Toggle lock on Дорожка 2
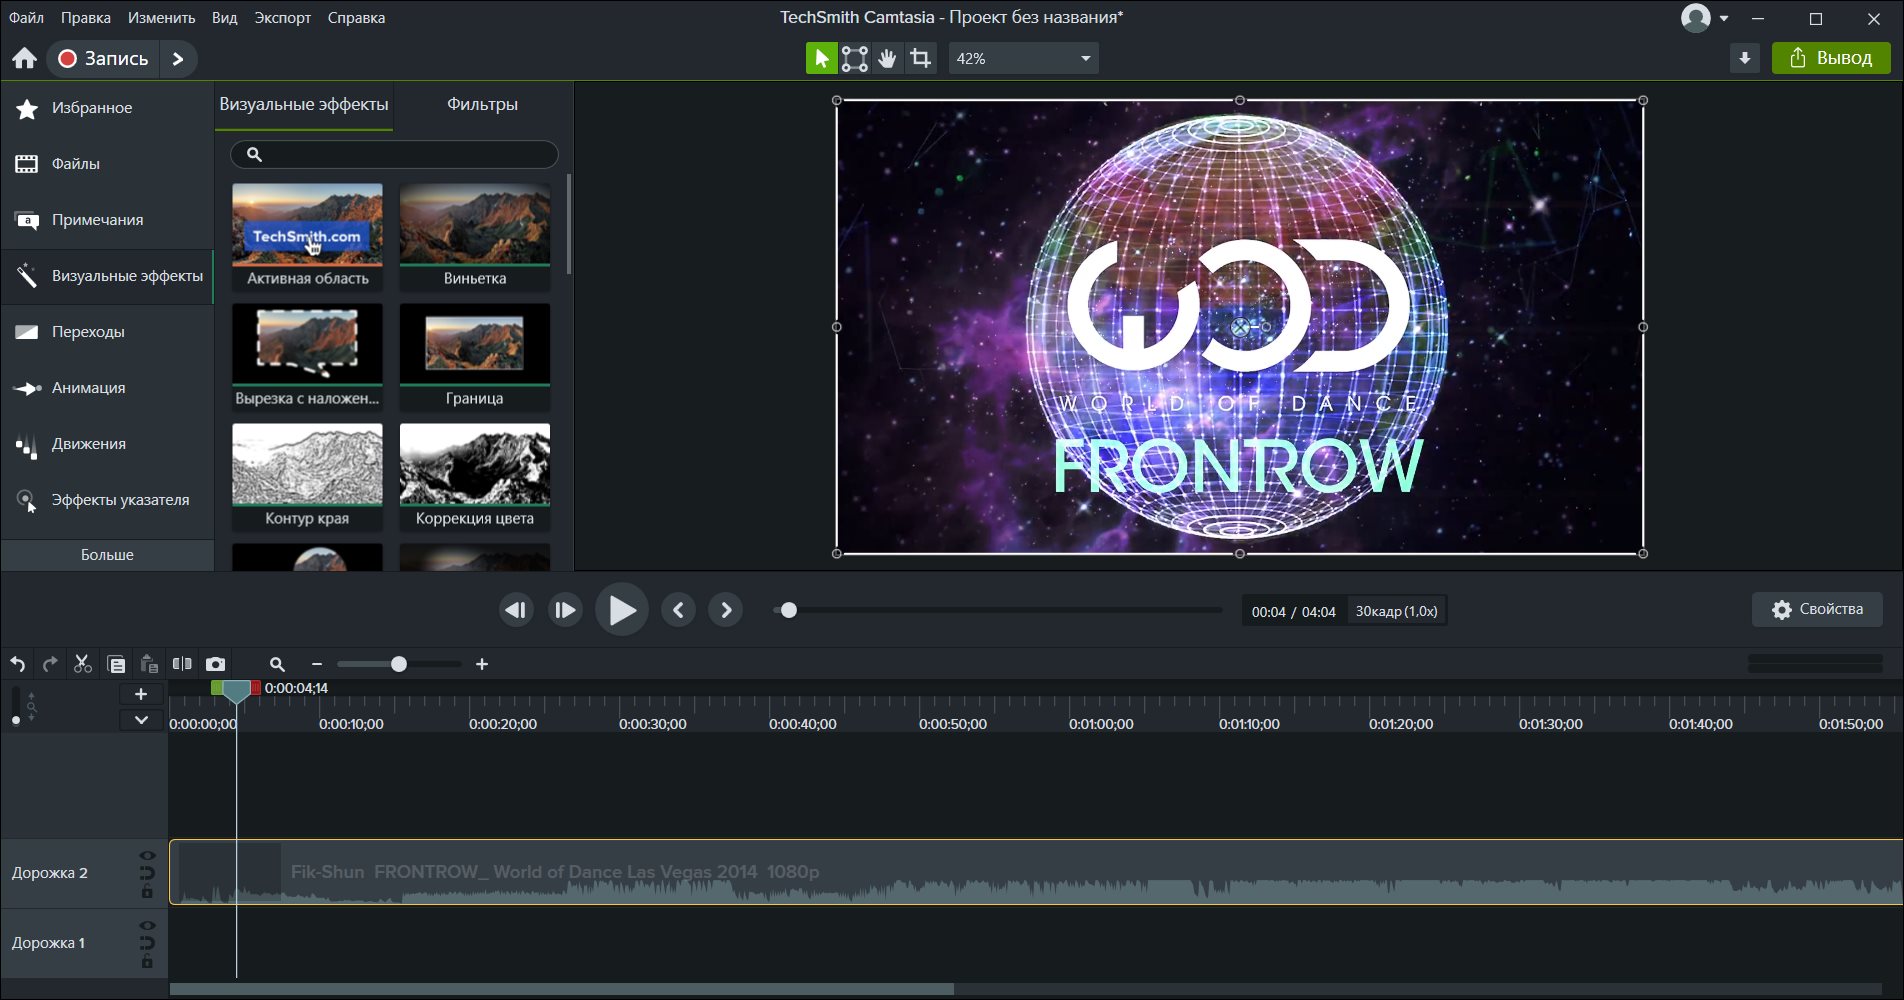Screen dimensions: 1904x1000 (147, 891)
